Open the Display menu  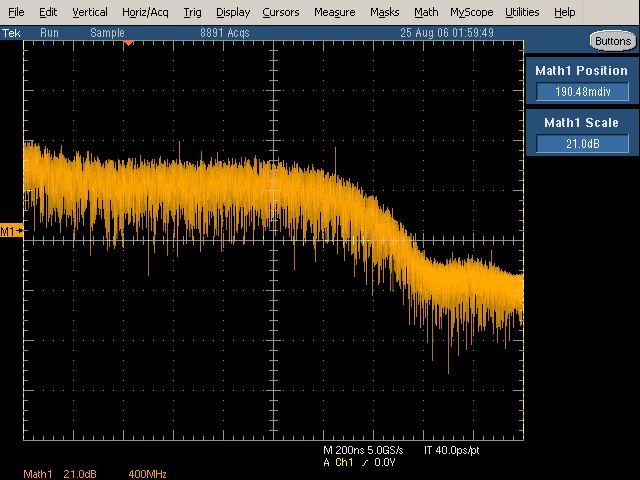[x=233, y=12]
